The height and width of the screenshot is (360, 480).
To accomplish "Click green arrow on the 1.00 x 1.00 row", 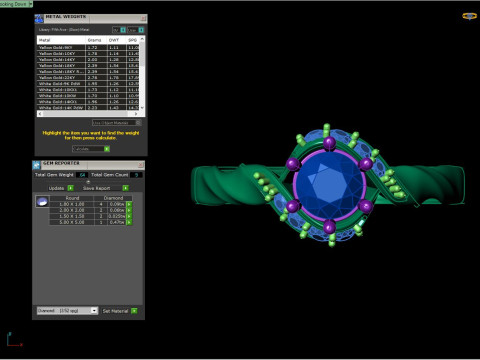I will (129, 204).
